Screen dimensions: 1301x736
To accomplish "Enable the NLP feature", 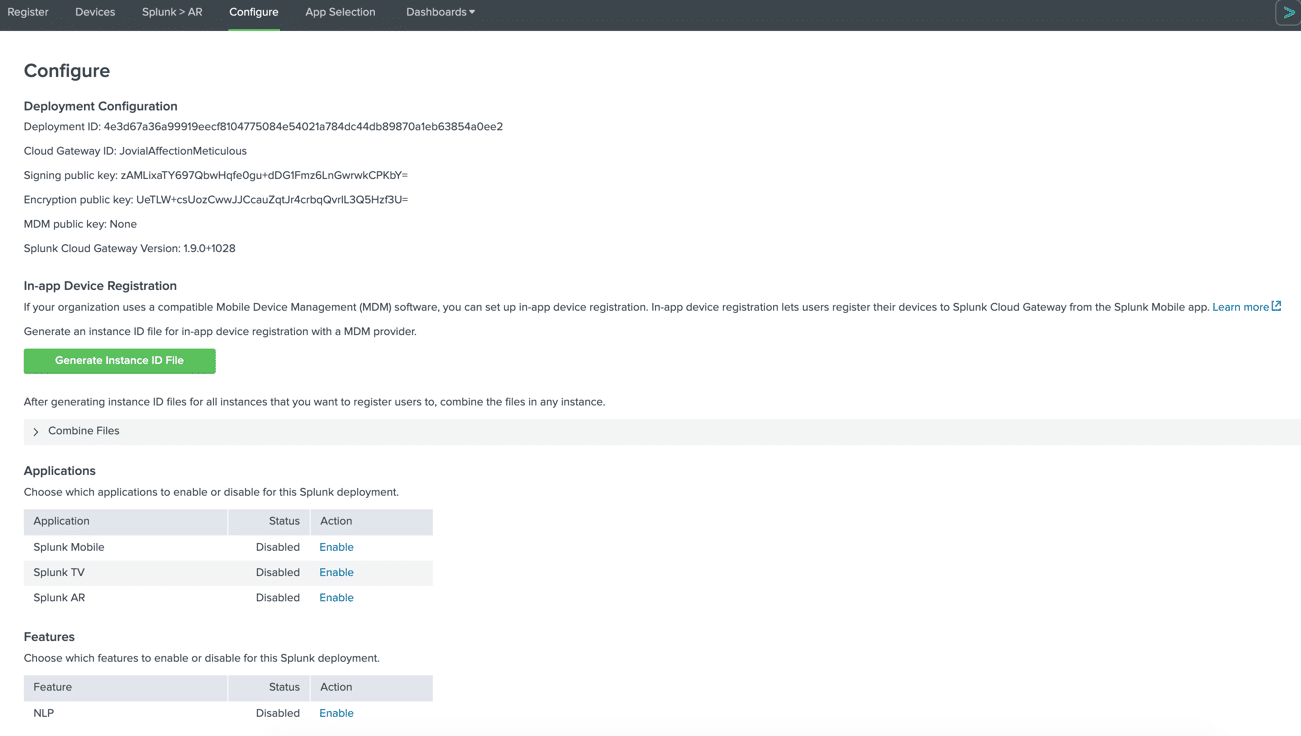I will (x=336, y=714).
